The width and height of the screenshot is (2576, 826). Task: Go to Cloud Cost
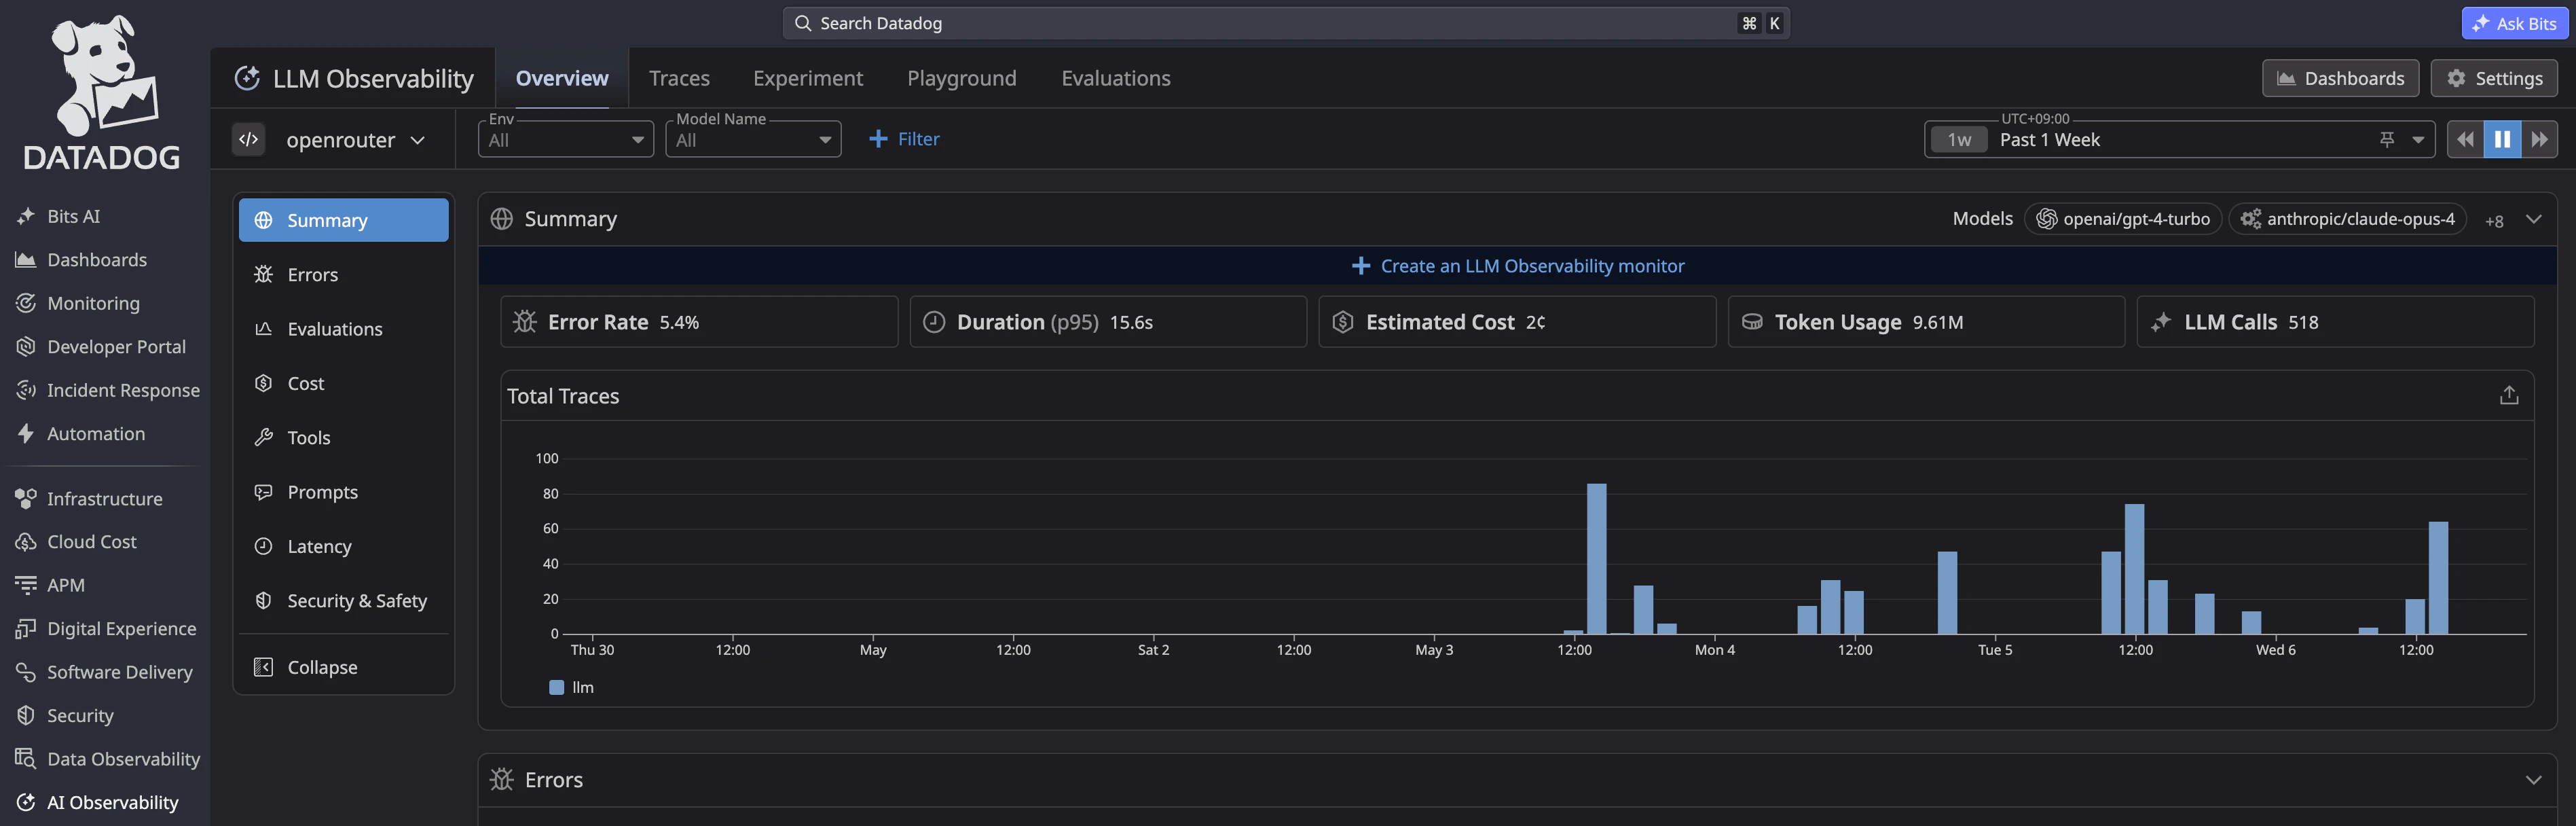pos(76,542)
